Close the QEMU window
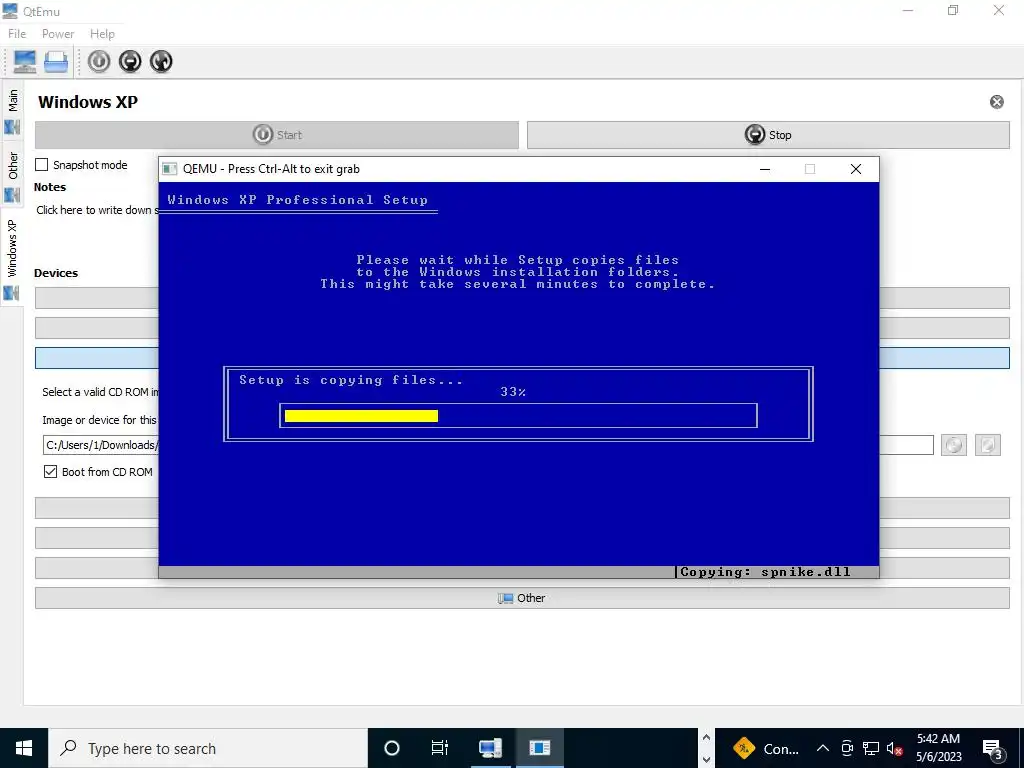This screenshot has height=768, width=1024. 856,169
